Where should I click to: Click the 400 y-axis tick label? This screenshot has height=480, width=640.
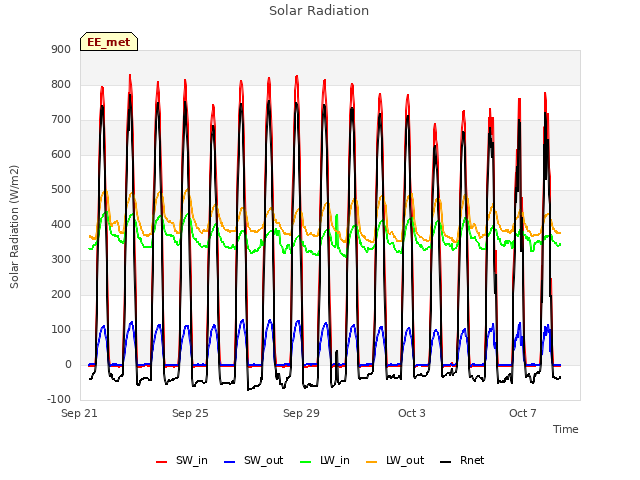[x=61, y=224]
